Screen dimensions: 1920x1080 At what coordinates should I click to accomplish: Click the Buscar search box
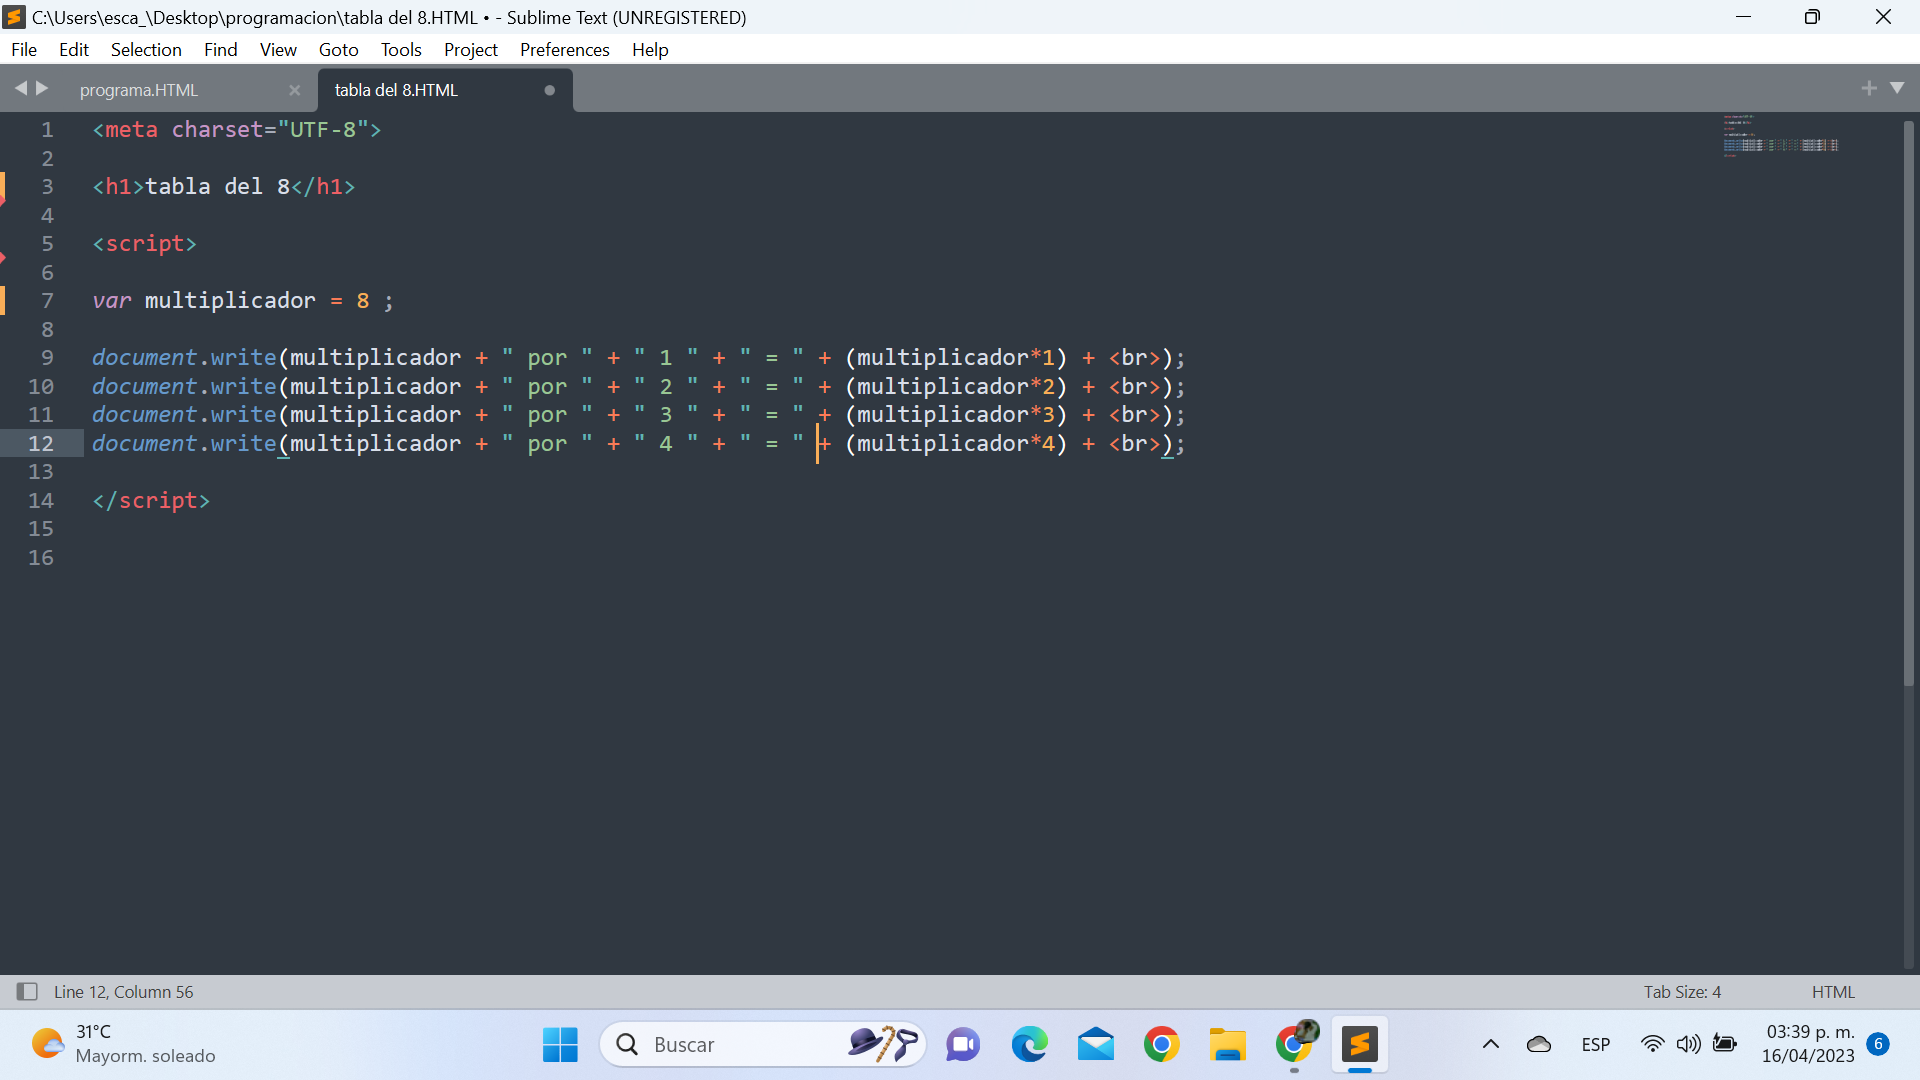click(762, 1045)
